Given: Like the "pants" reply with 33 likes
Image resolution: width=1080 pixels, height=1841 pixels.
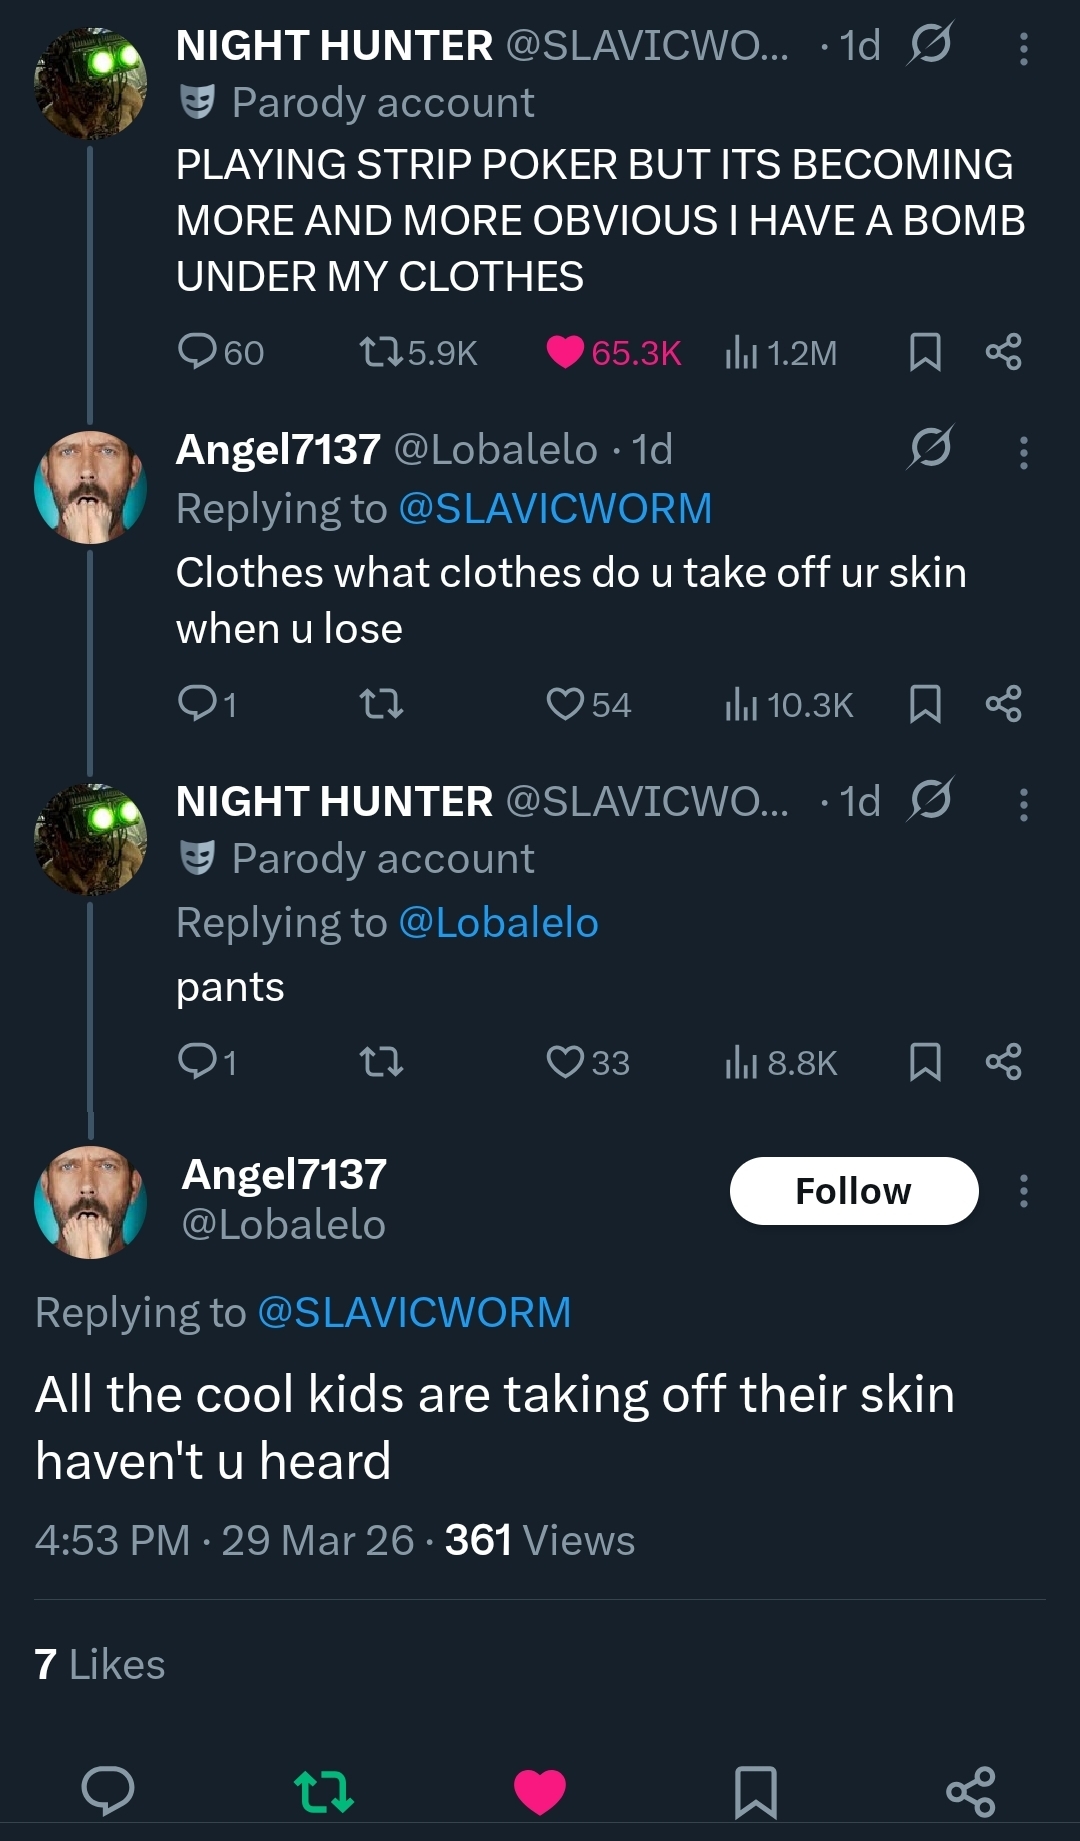Looking at the screenshot, I should pyautogui.click(x=565, y=1061).
